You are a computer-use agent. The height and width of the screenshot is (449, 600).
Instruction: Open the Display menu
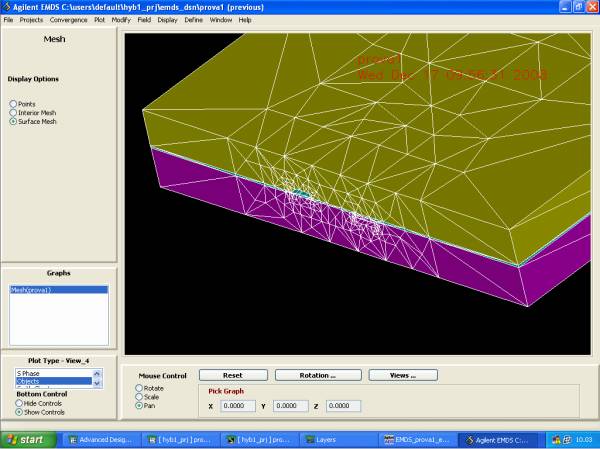[168, 20]
